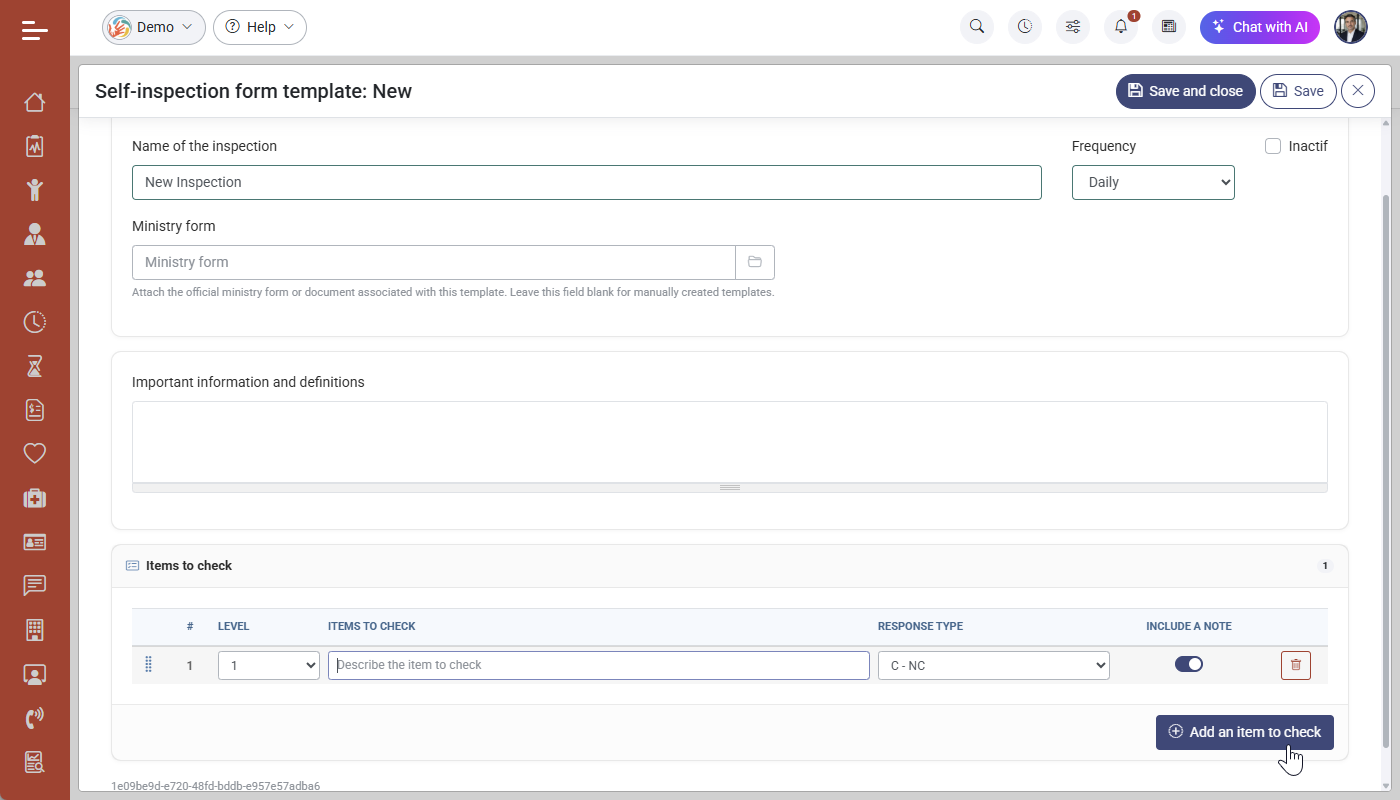This screenshot has height=800, width=1400.
Task: Grab the drag handle of item row 1
Action: (148, 665)
